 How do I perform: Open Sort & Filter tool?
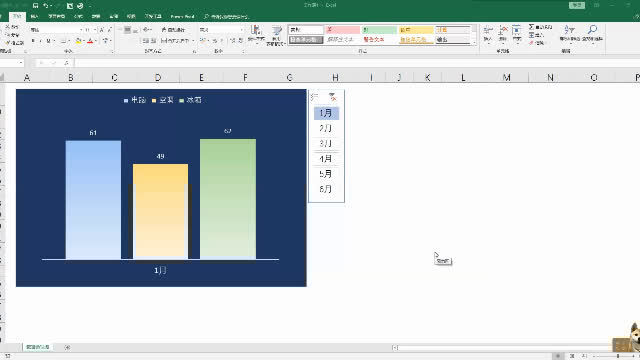tap(569, 34)
